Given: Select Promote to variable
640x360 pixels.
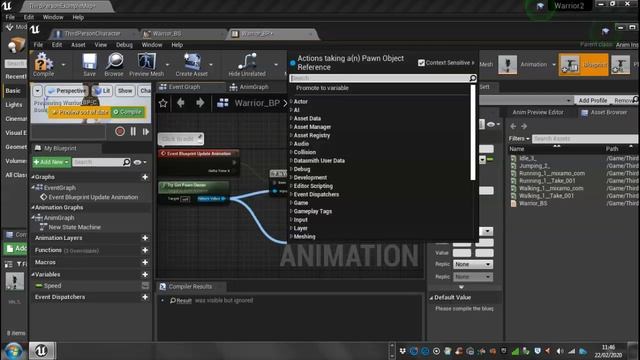Looking at the screenshot, I should [x=322, y=88].
